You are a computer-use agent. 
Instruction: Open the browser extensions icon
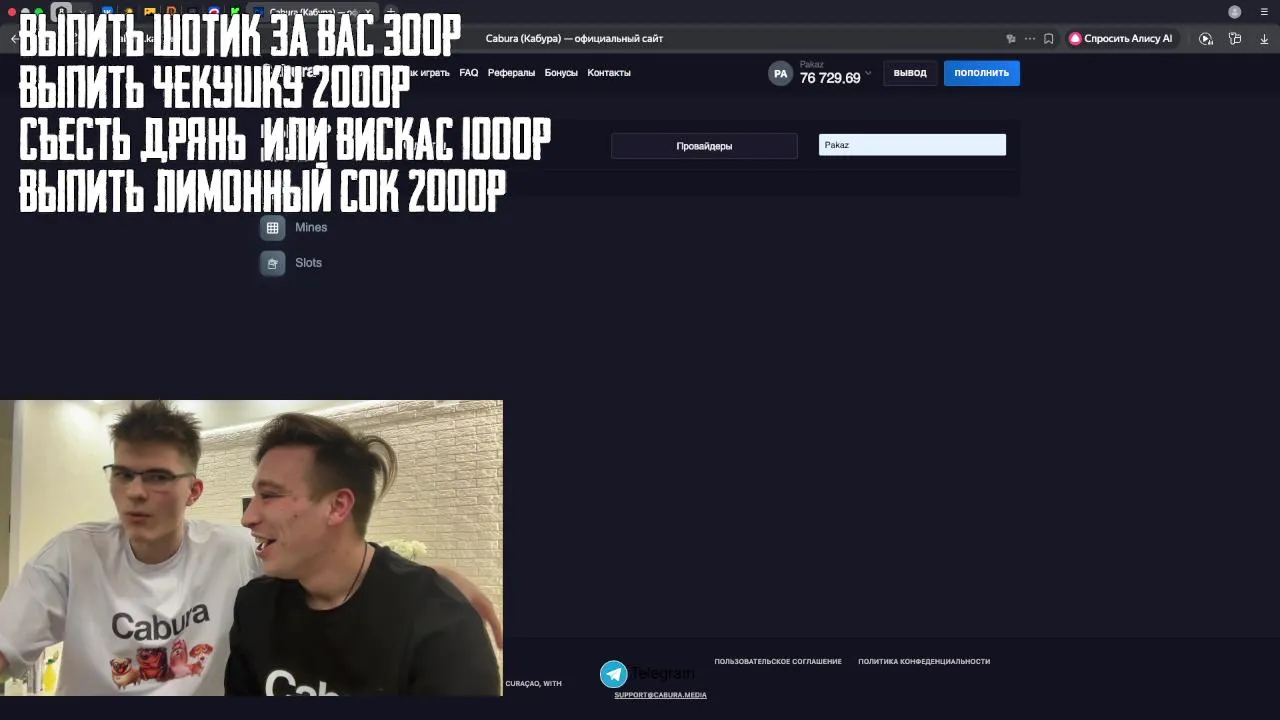(1235, 39)
